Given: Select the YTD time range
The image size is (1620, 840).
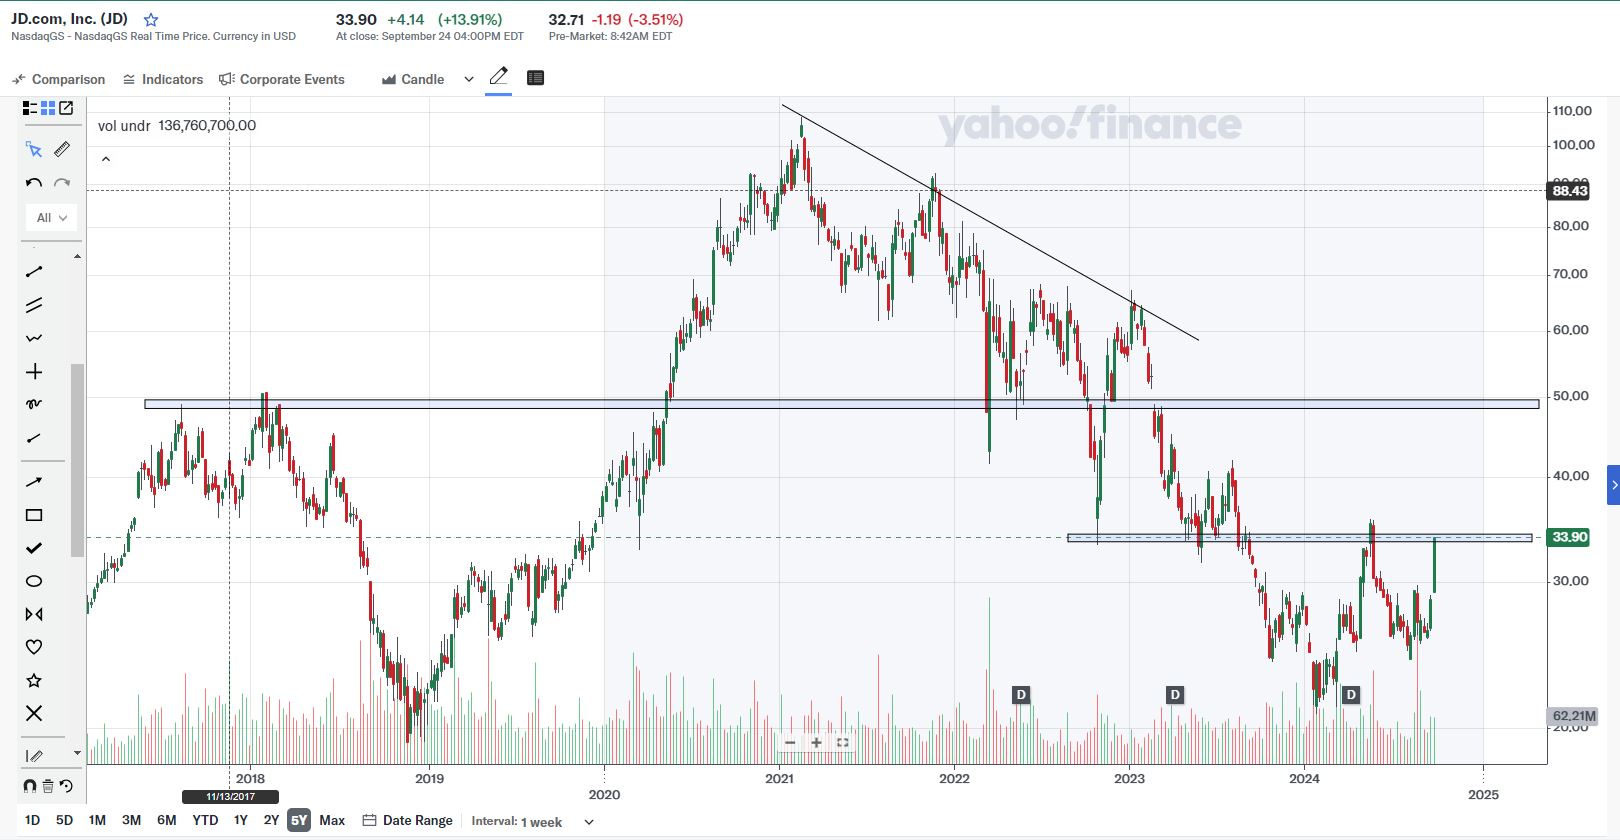Looking at the screenshot, I should tap(205, 820).
